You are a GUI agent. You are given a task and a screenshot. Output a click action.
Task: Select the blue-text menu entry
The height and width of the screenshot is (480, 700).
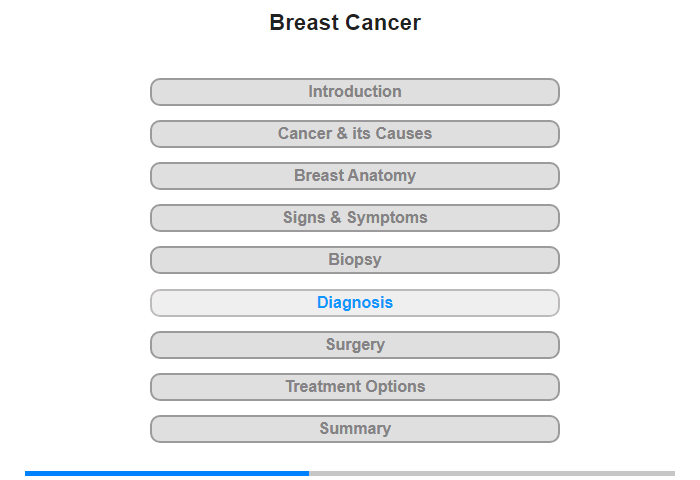[x=355, y=303]
